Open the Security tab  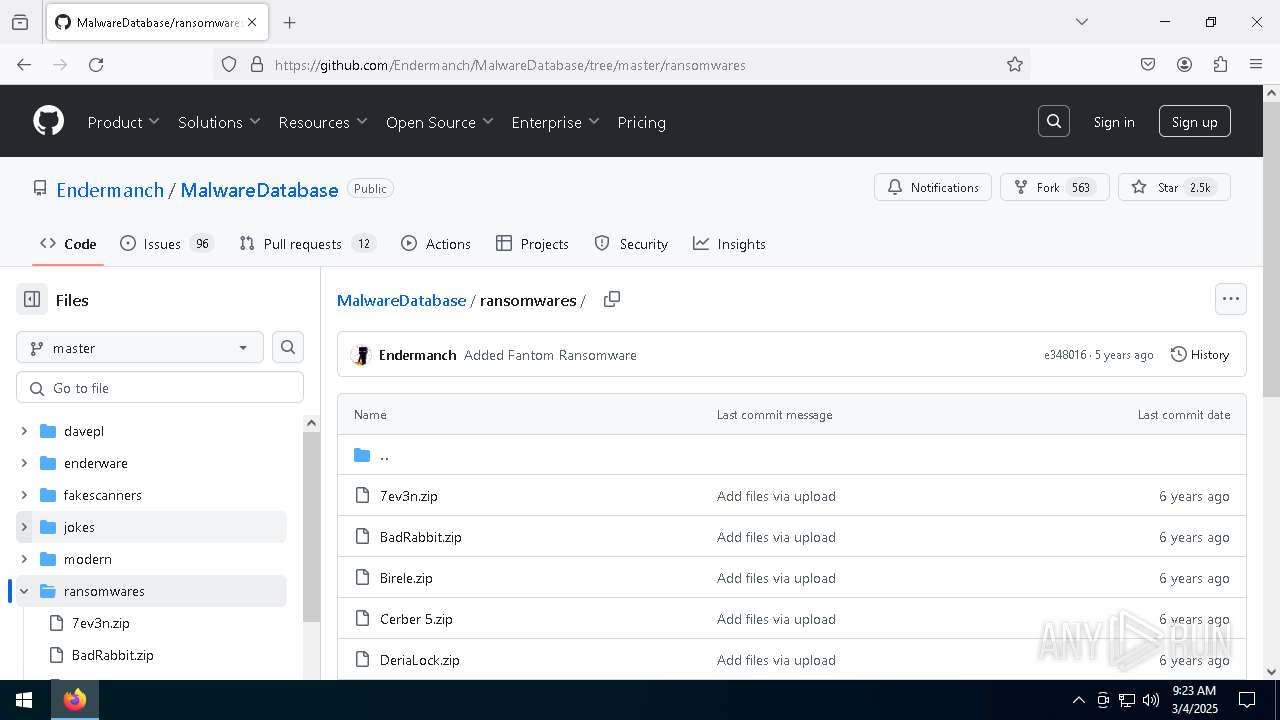click(631, 243)
